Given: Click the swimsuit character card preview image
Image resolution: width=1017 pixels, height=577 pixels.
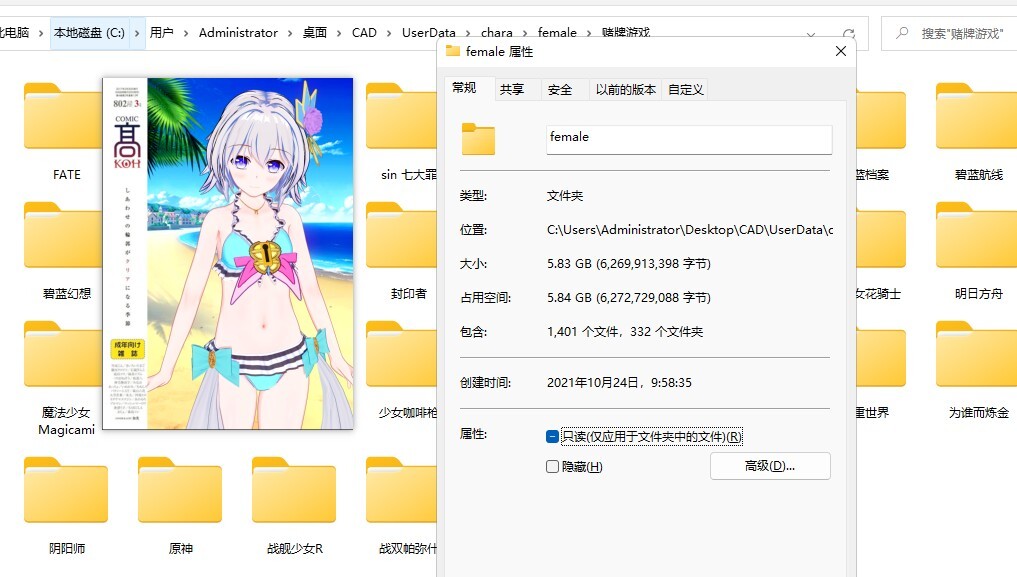Looking at the screenshot, I should tap(228, 253).
